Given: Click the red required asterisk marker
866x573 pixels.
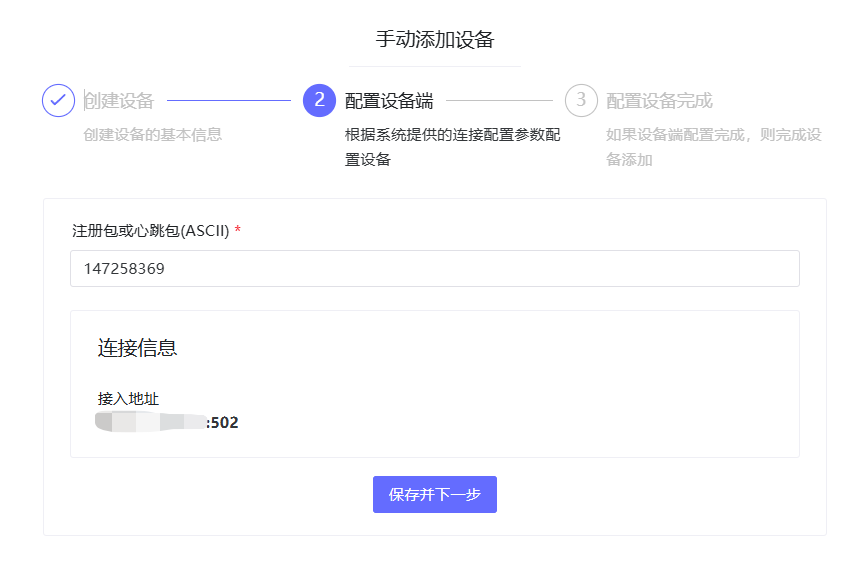Looking at the screenshot, I should (238, 231).
